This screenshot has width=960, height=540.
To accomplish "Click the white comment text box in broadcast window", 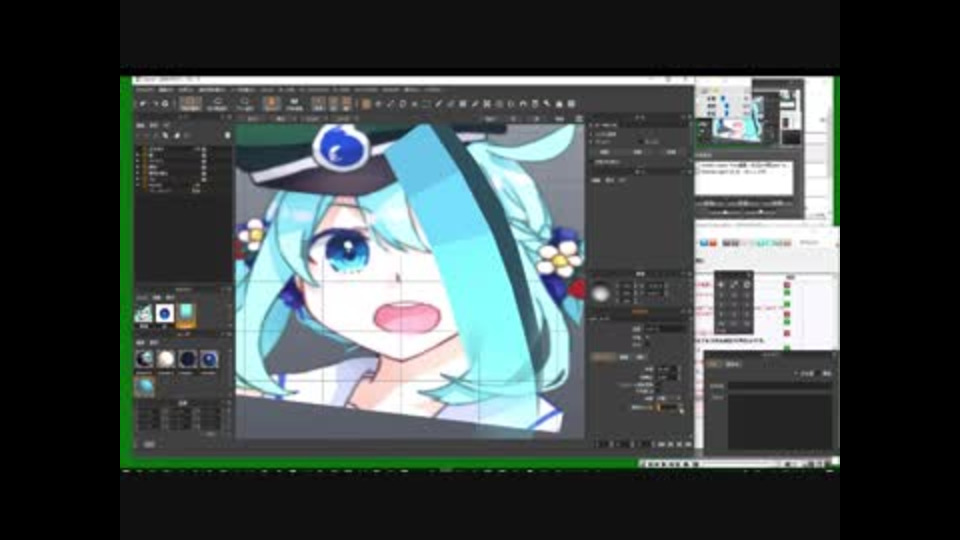I will pos(744,178).
